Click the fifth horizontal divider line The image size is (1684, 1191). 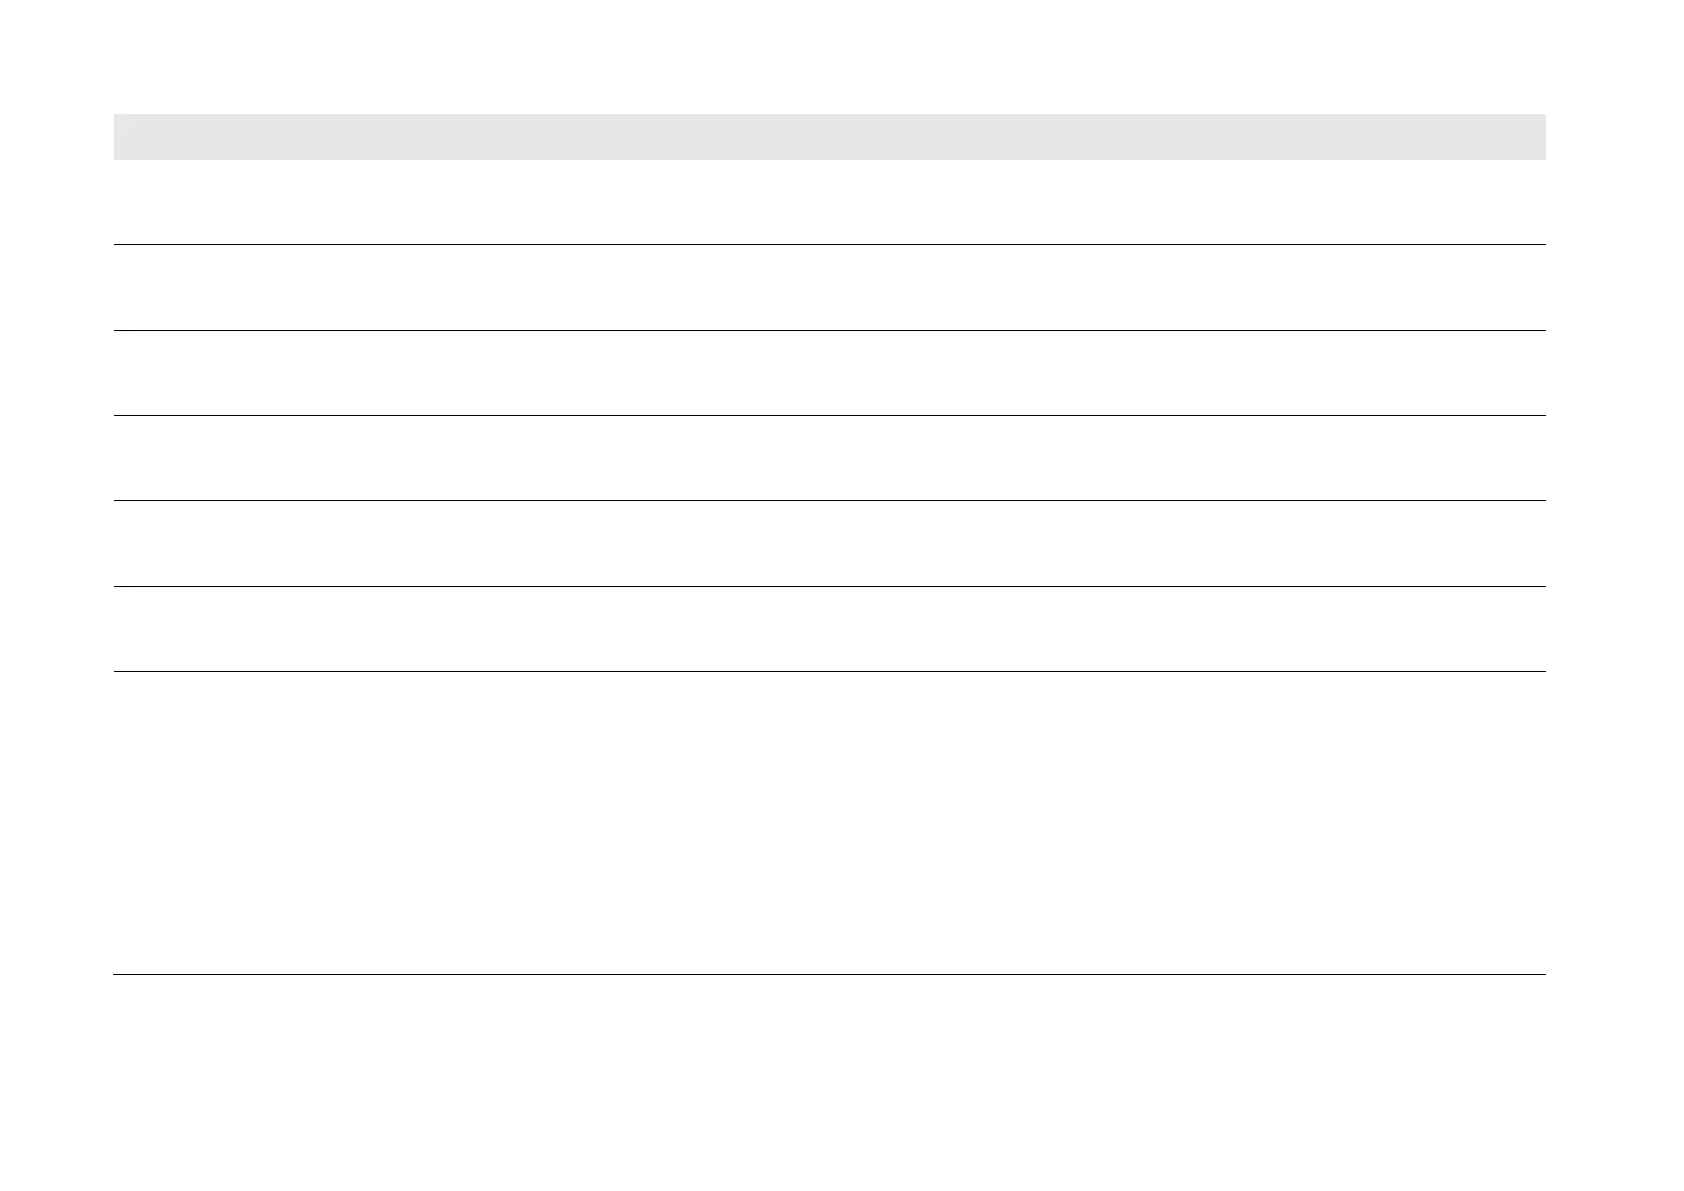click(x=829, y=586)
